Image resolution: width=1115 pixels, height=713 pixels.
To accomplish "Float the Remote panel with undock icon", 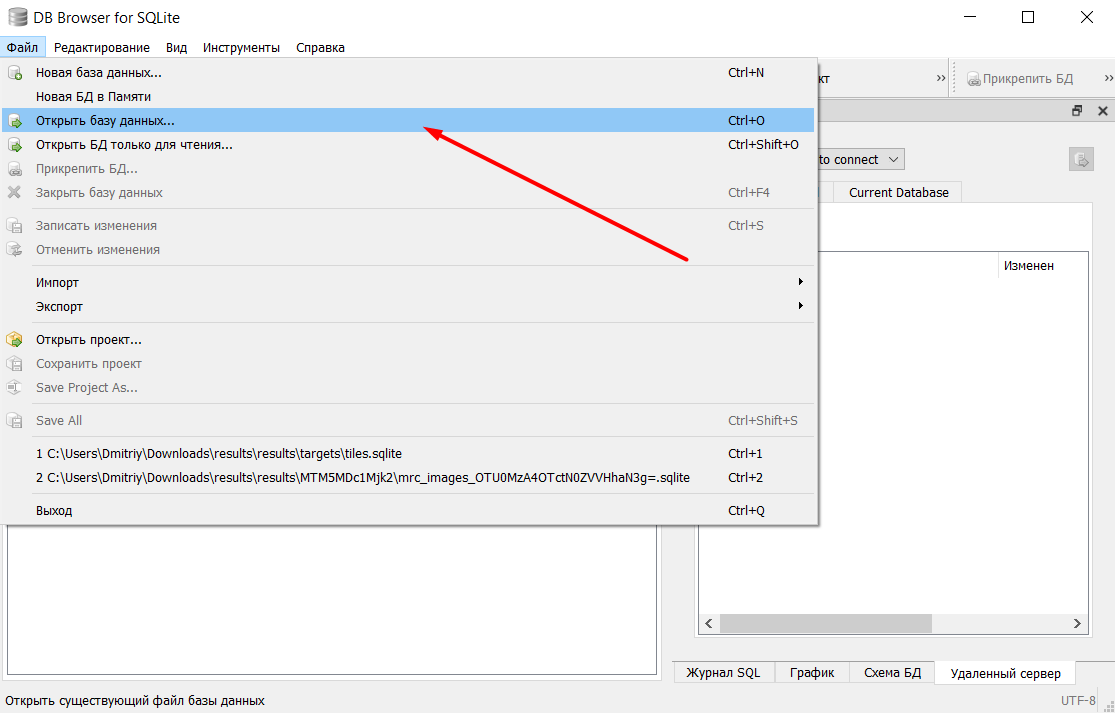I will pos(1077,111).
